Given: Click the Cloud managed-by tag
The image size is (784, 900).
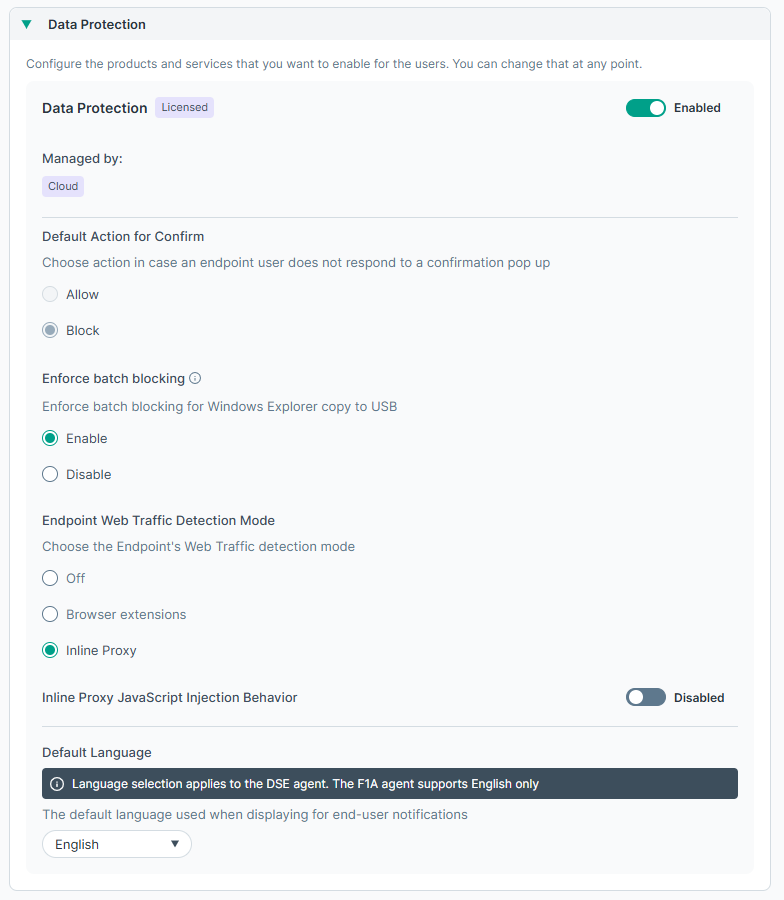Looking at the screenshot, I should tap(63, 186).
